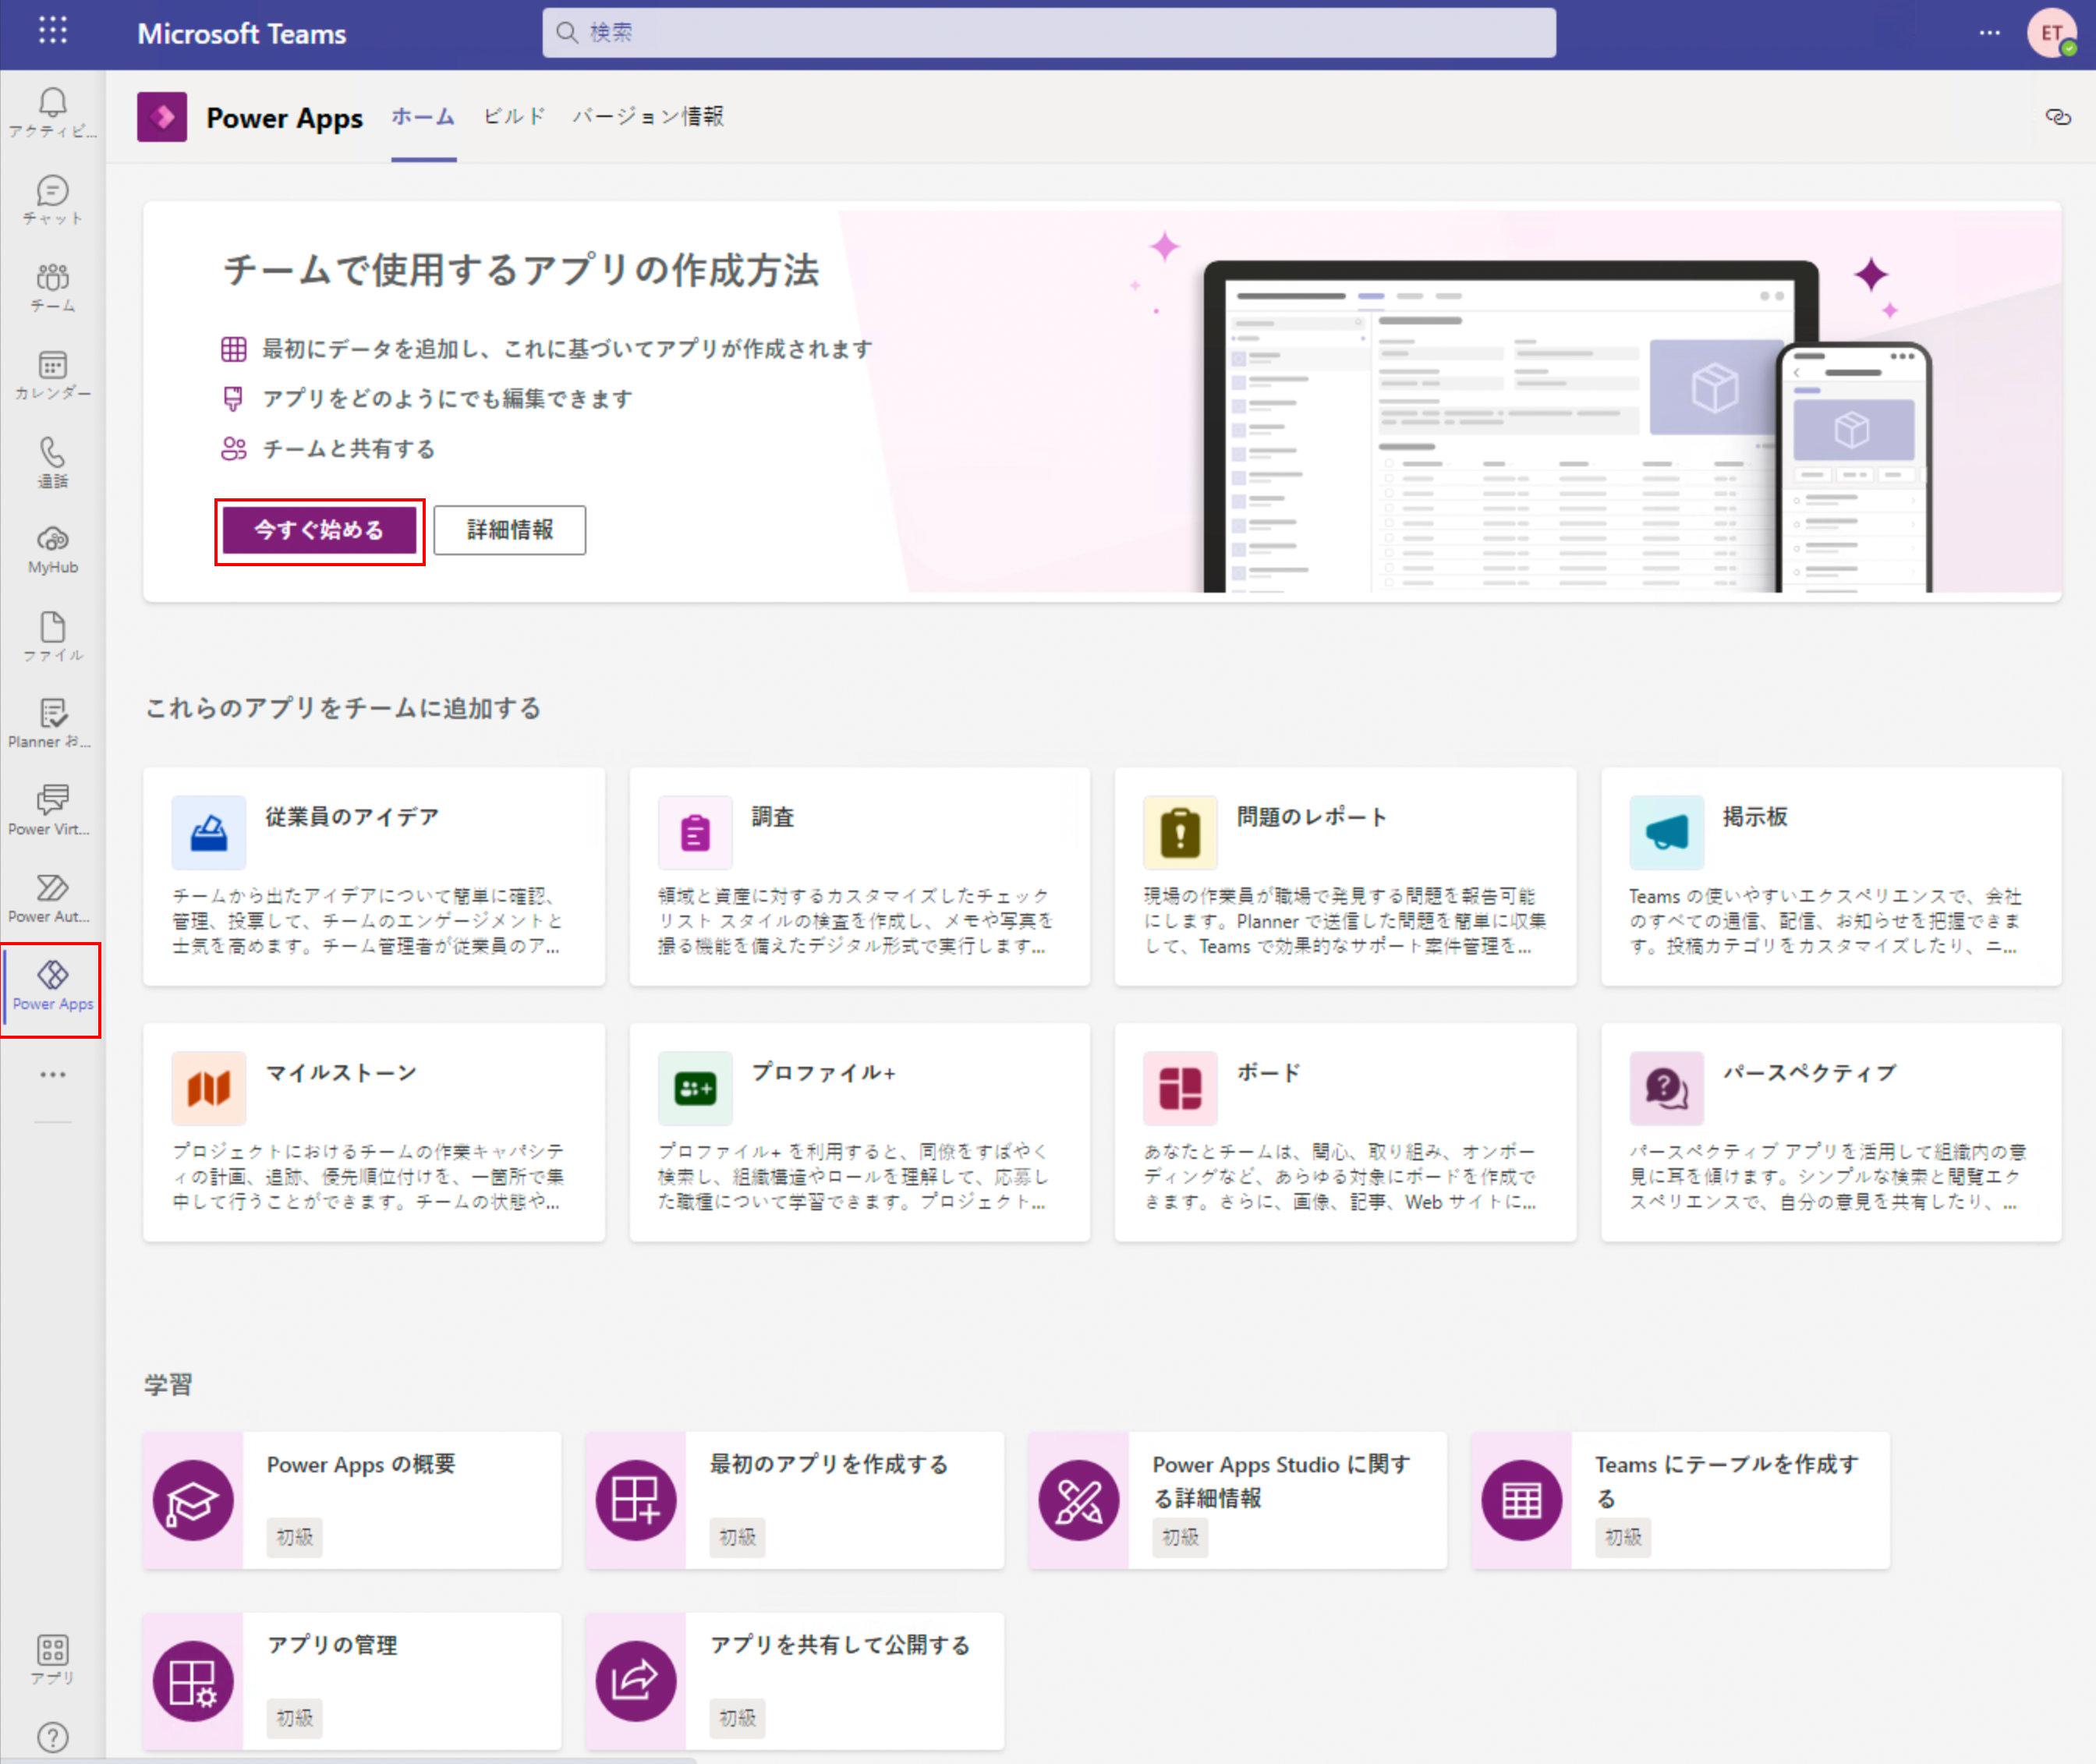Expand more apps ellipsis in sidebar
This screenshot has height=1764, width=2096.
click(52, 1074)
